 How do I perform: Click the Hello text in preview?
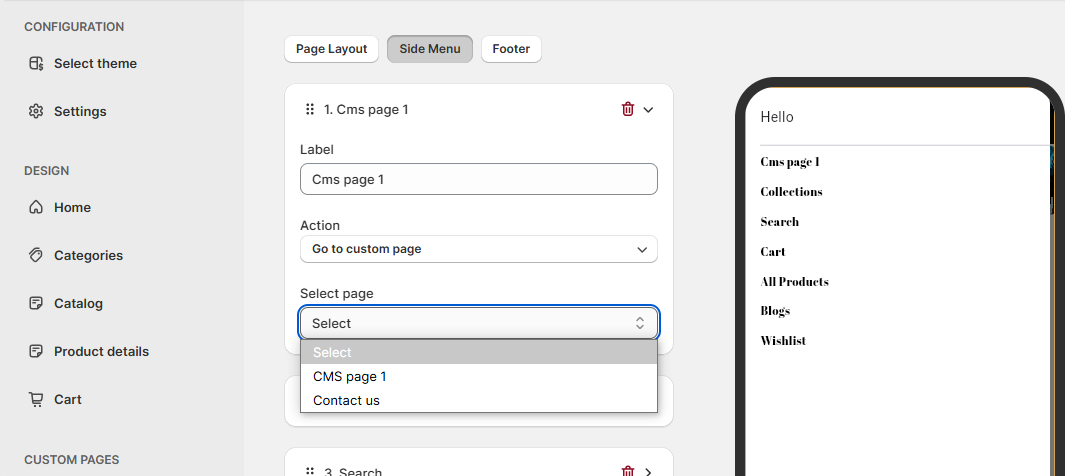point(777,117)
